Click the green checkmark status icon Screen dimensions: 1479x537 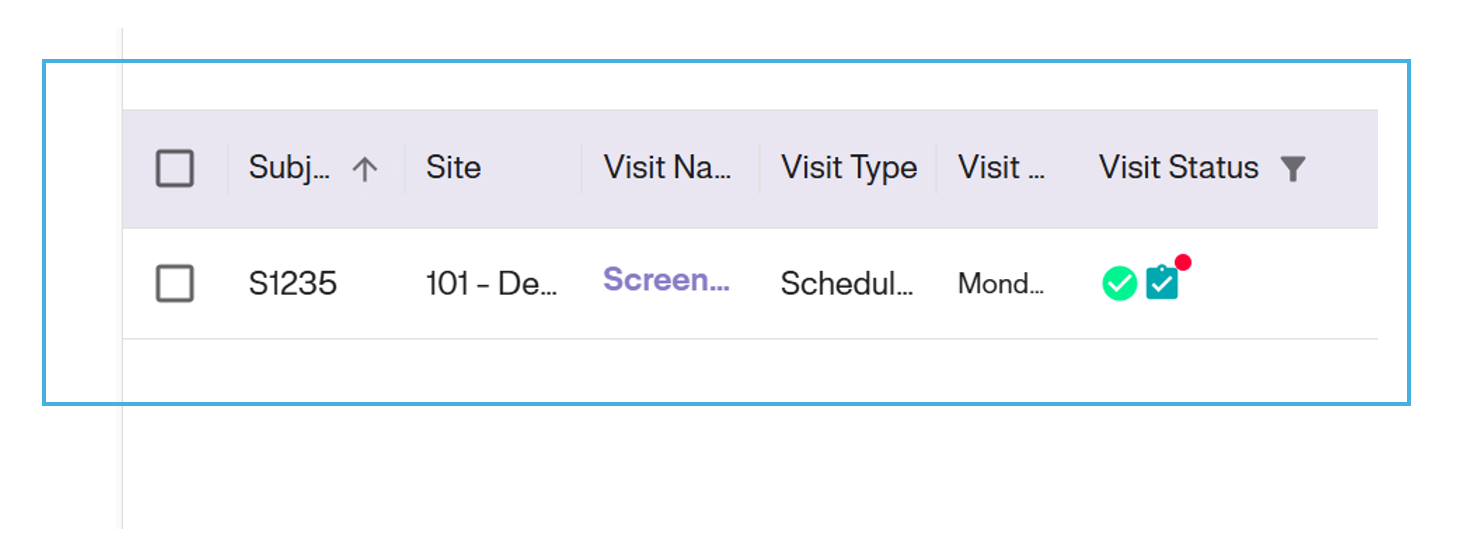(1119, 285)
